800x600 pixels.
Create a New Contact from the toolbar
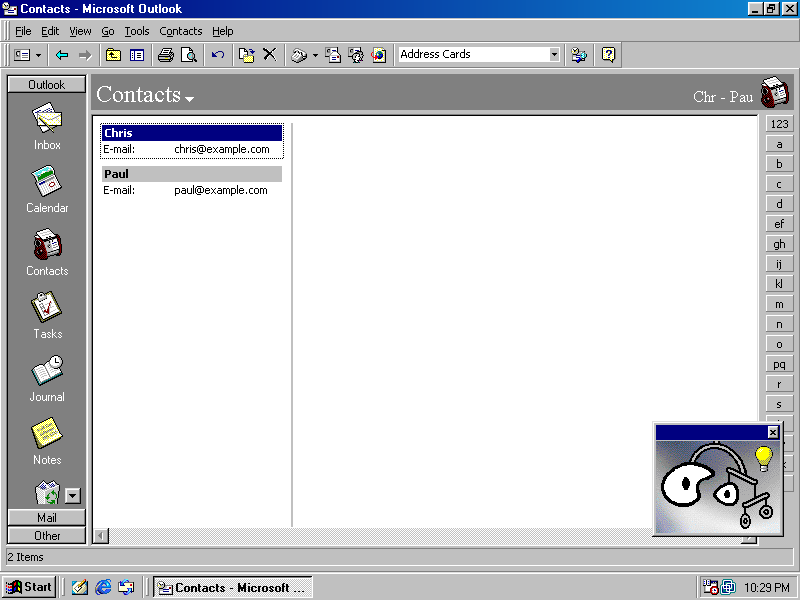click(x=22, y=55)
